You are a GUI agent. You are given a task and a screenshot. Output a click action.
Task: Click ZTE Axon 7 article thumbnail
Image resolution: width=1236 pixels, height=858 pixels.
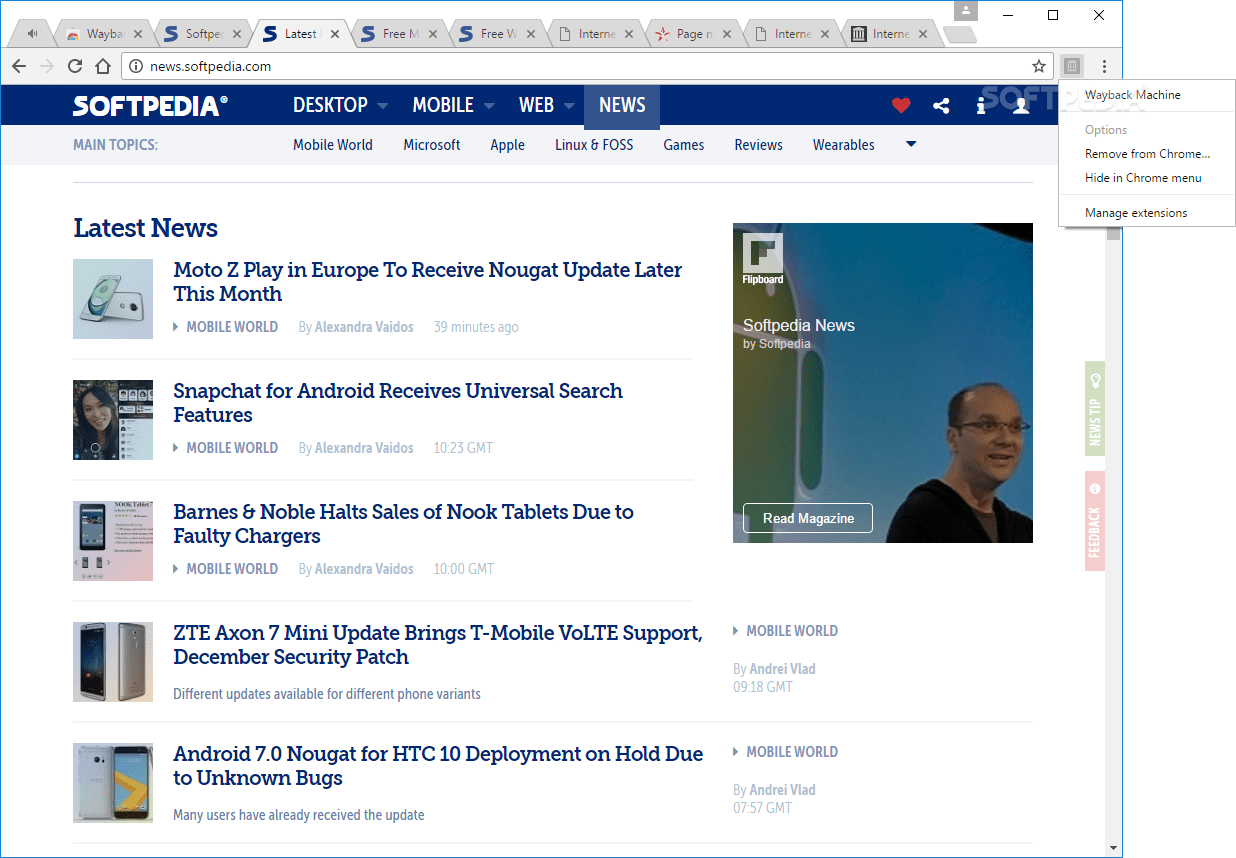(x=113, y=662)
